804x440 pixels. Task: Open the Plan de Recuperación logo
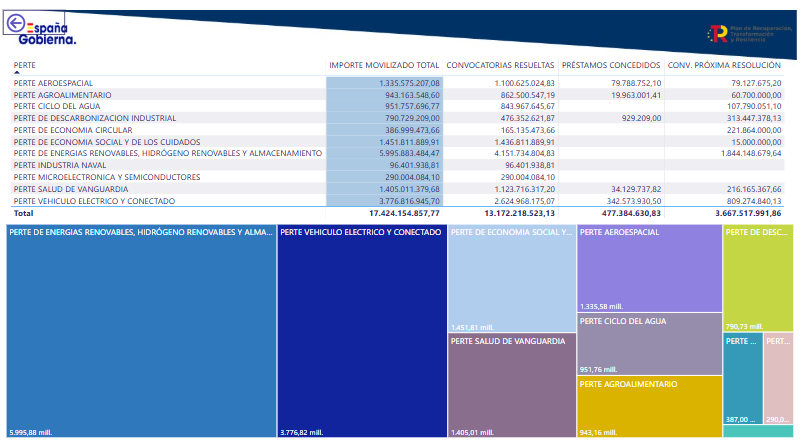[x=749, y=34]
